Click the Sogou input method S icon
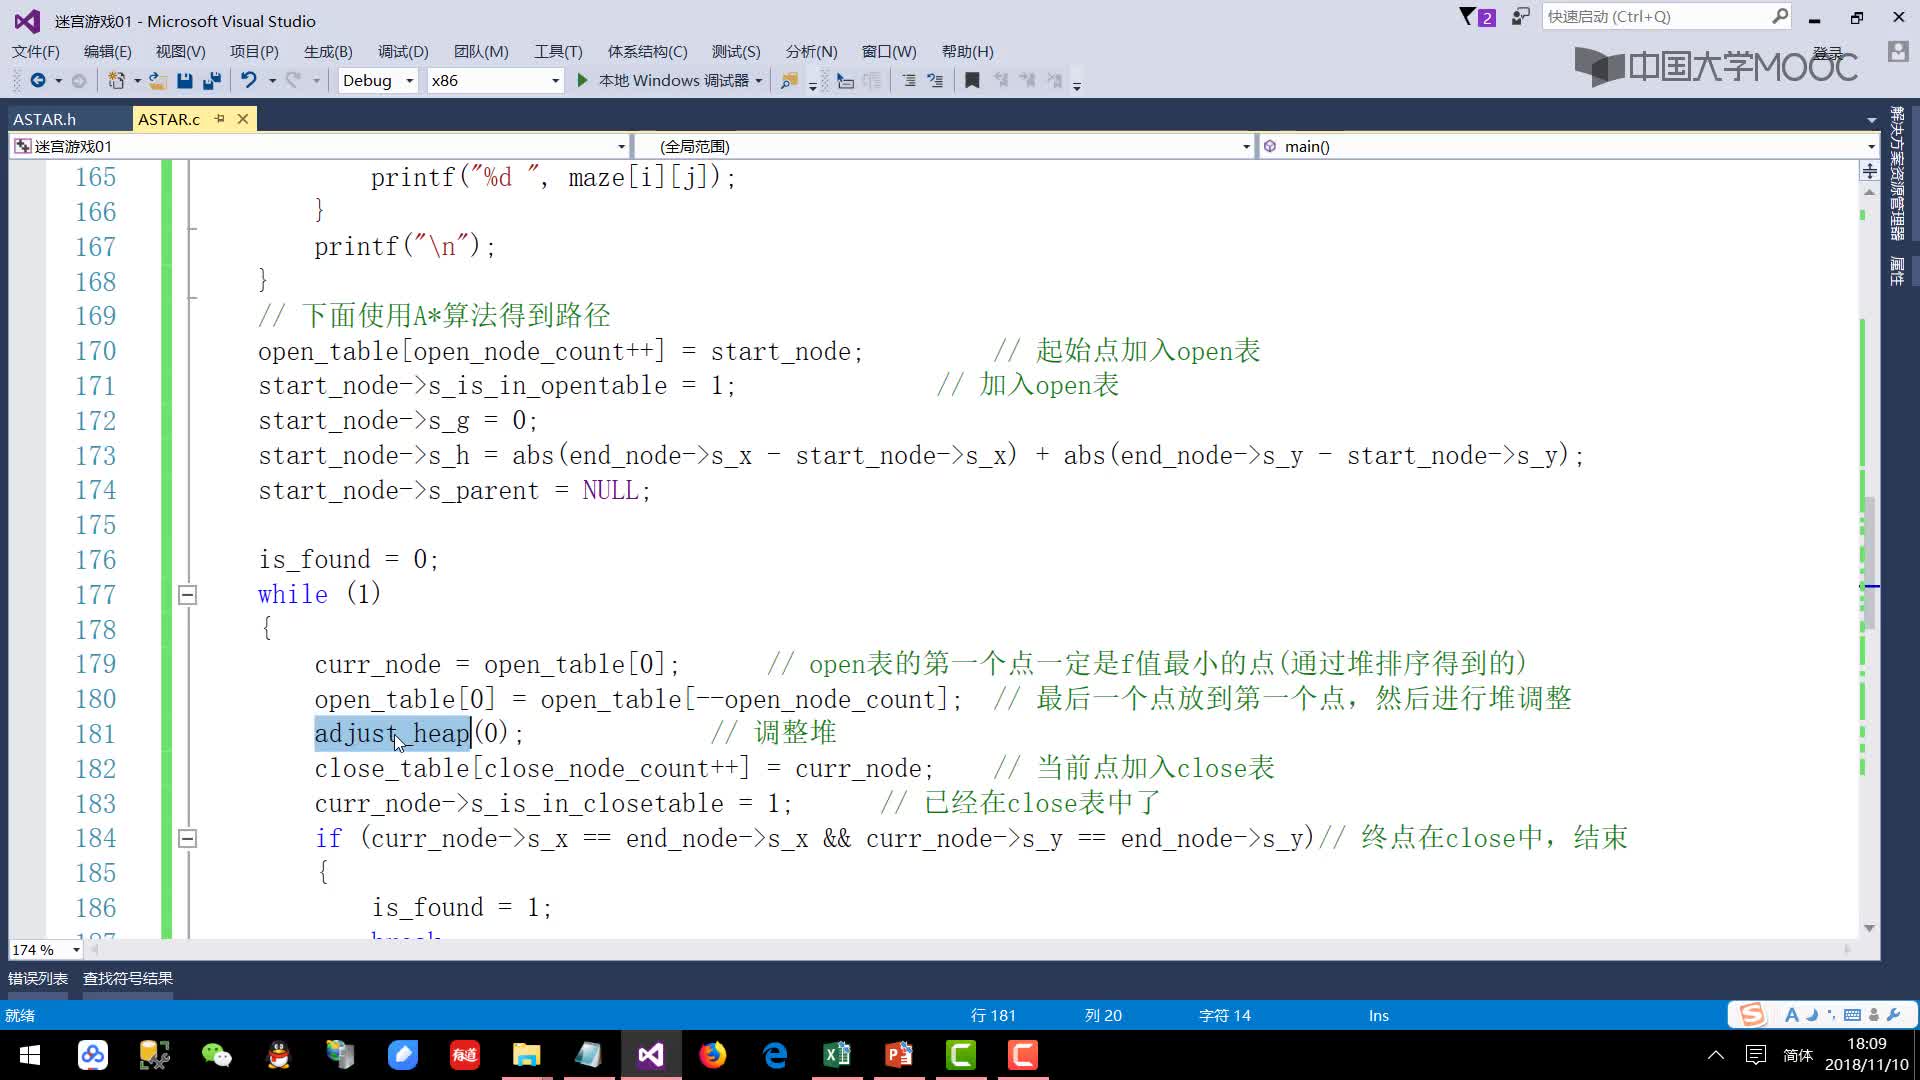The height and width of the screenshot is (1080, 1920). tap(1752, 1015)
